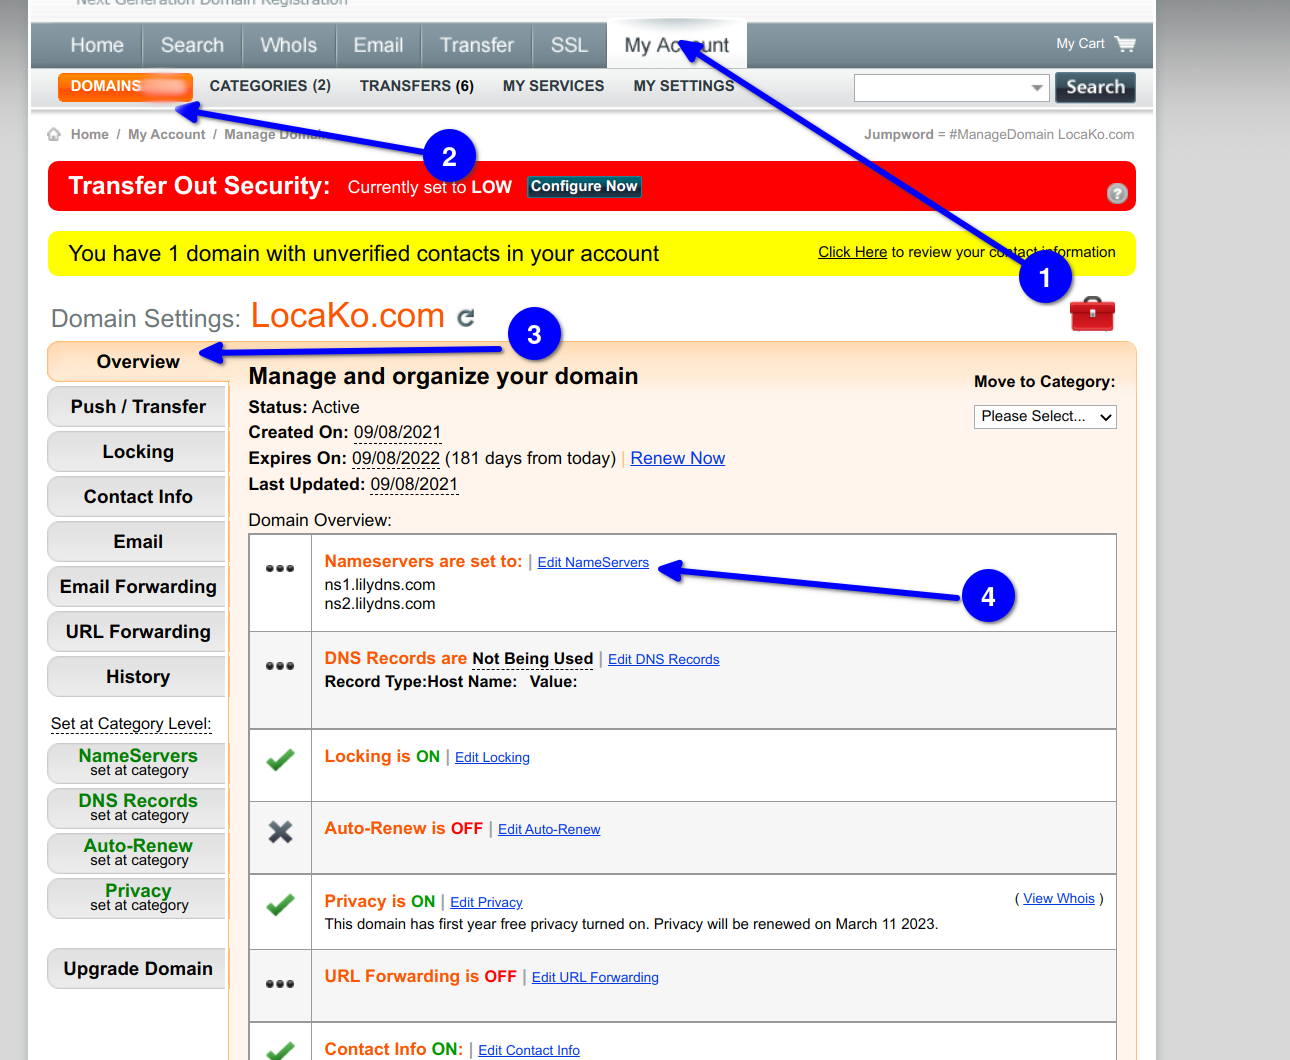Click the red toolbox icon
1290x1060 pixels.
pos(1092,314)
